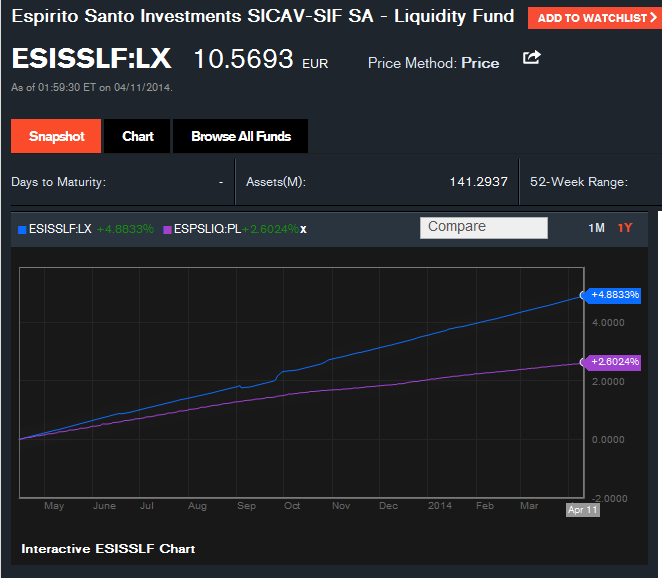
Task: Open the Snapshot tab
Action: [57, 136]
